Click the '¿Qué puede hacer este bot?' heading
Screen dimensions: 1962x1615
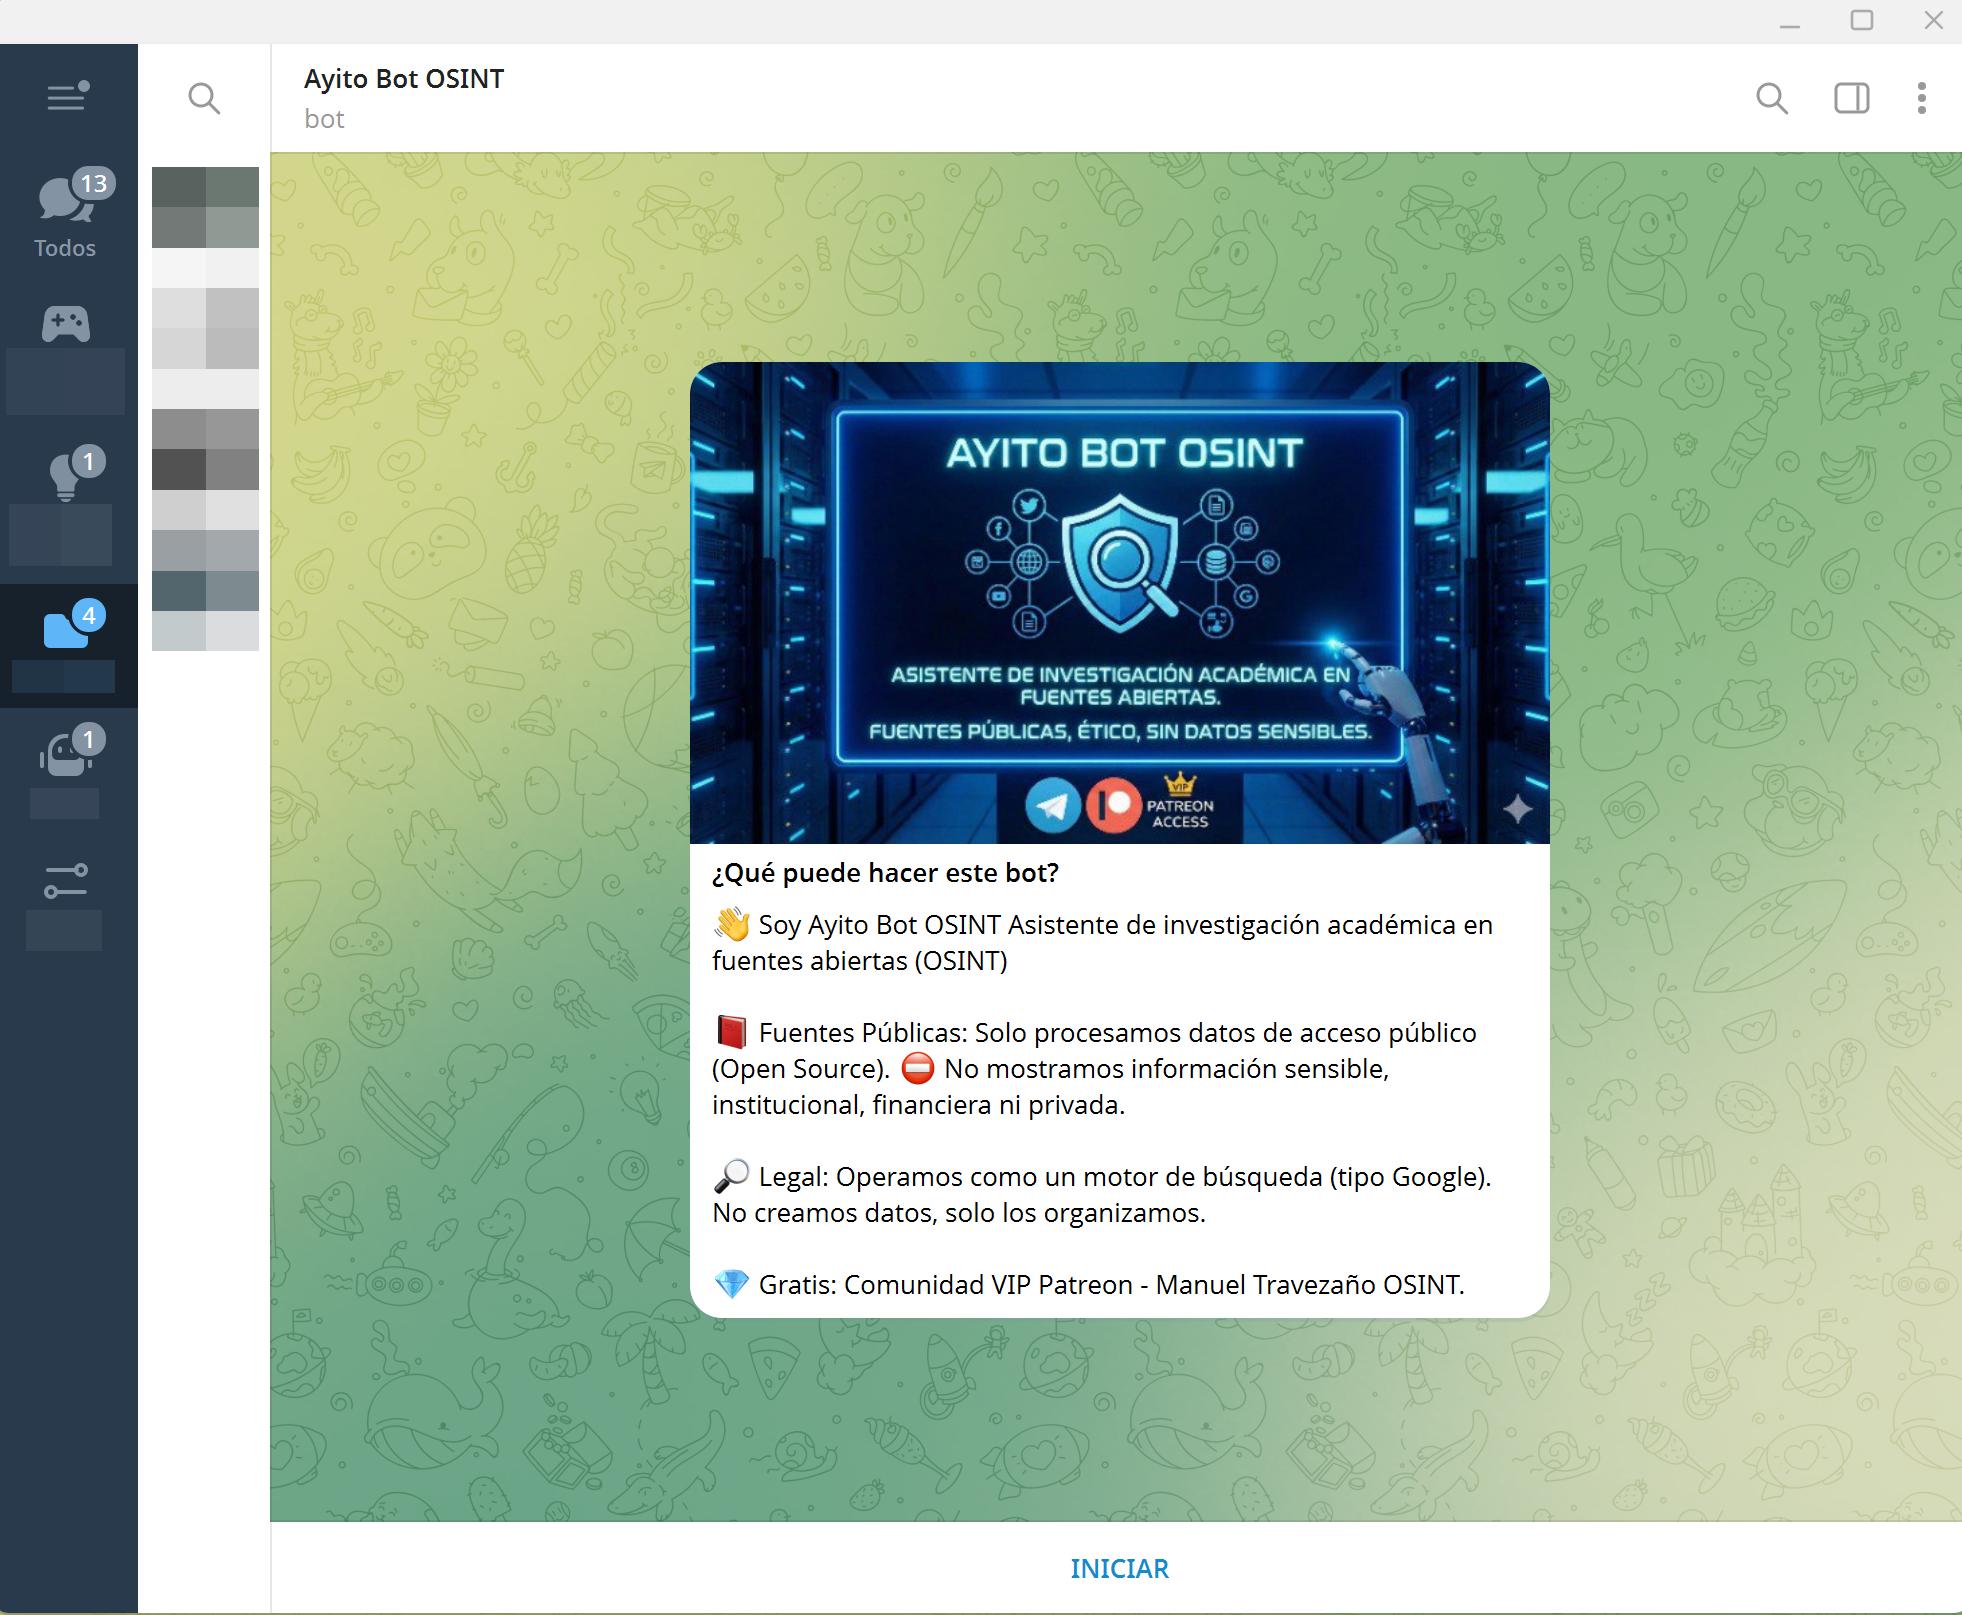pyautogui.click(x=885, y=873)
